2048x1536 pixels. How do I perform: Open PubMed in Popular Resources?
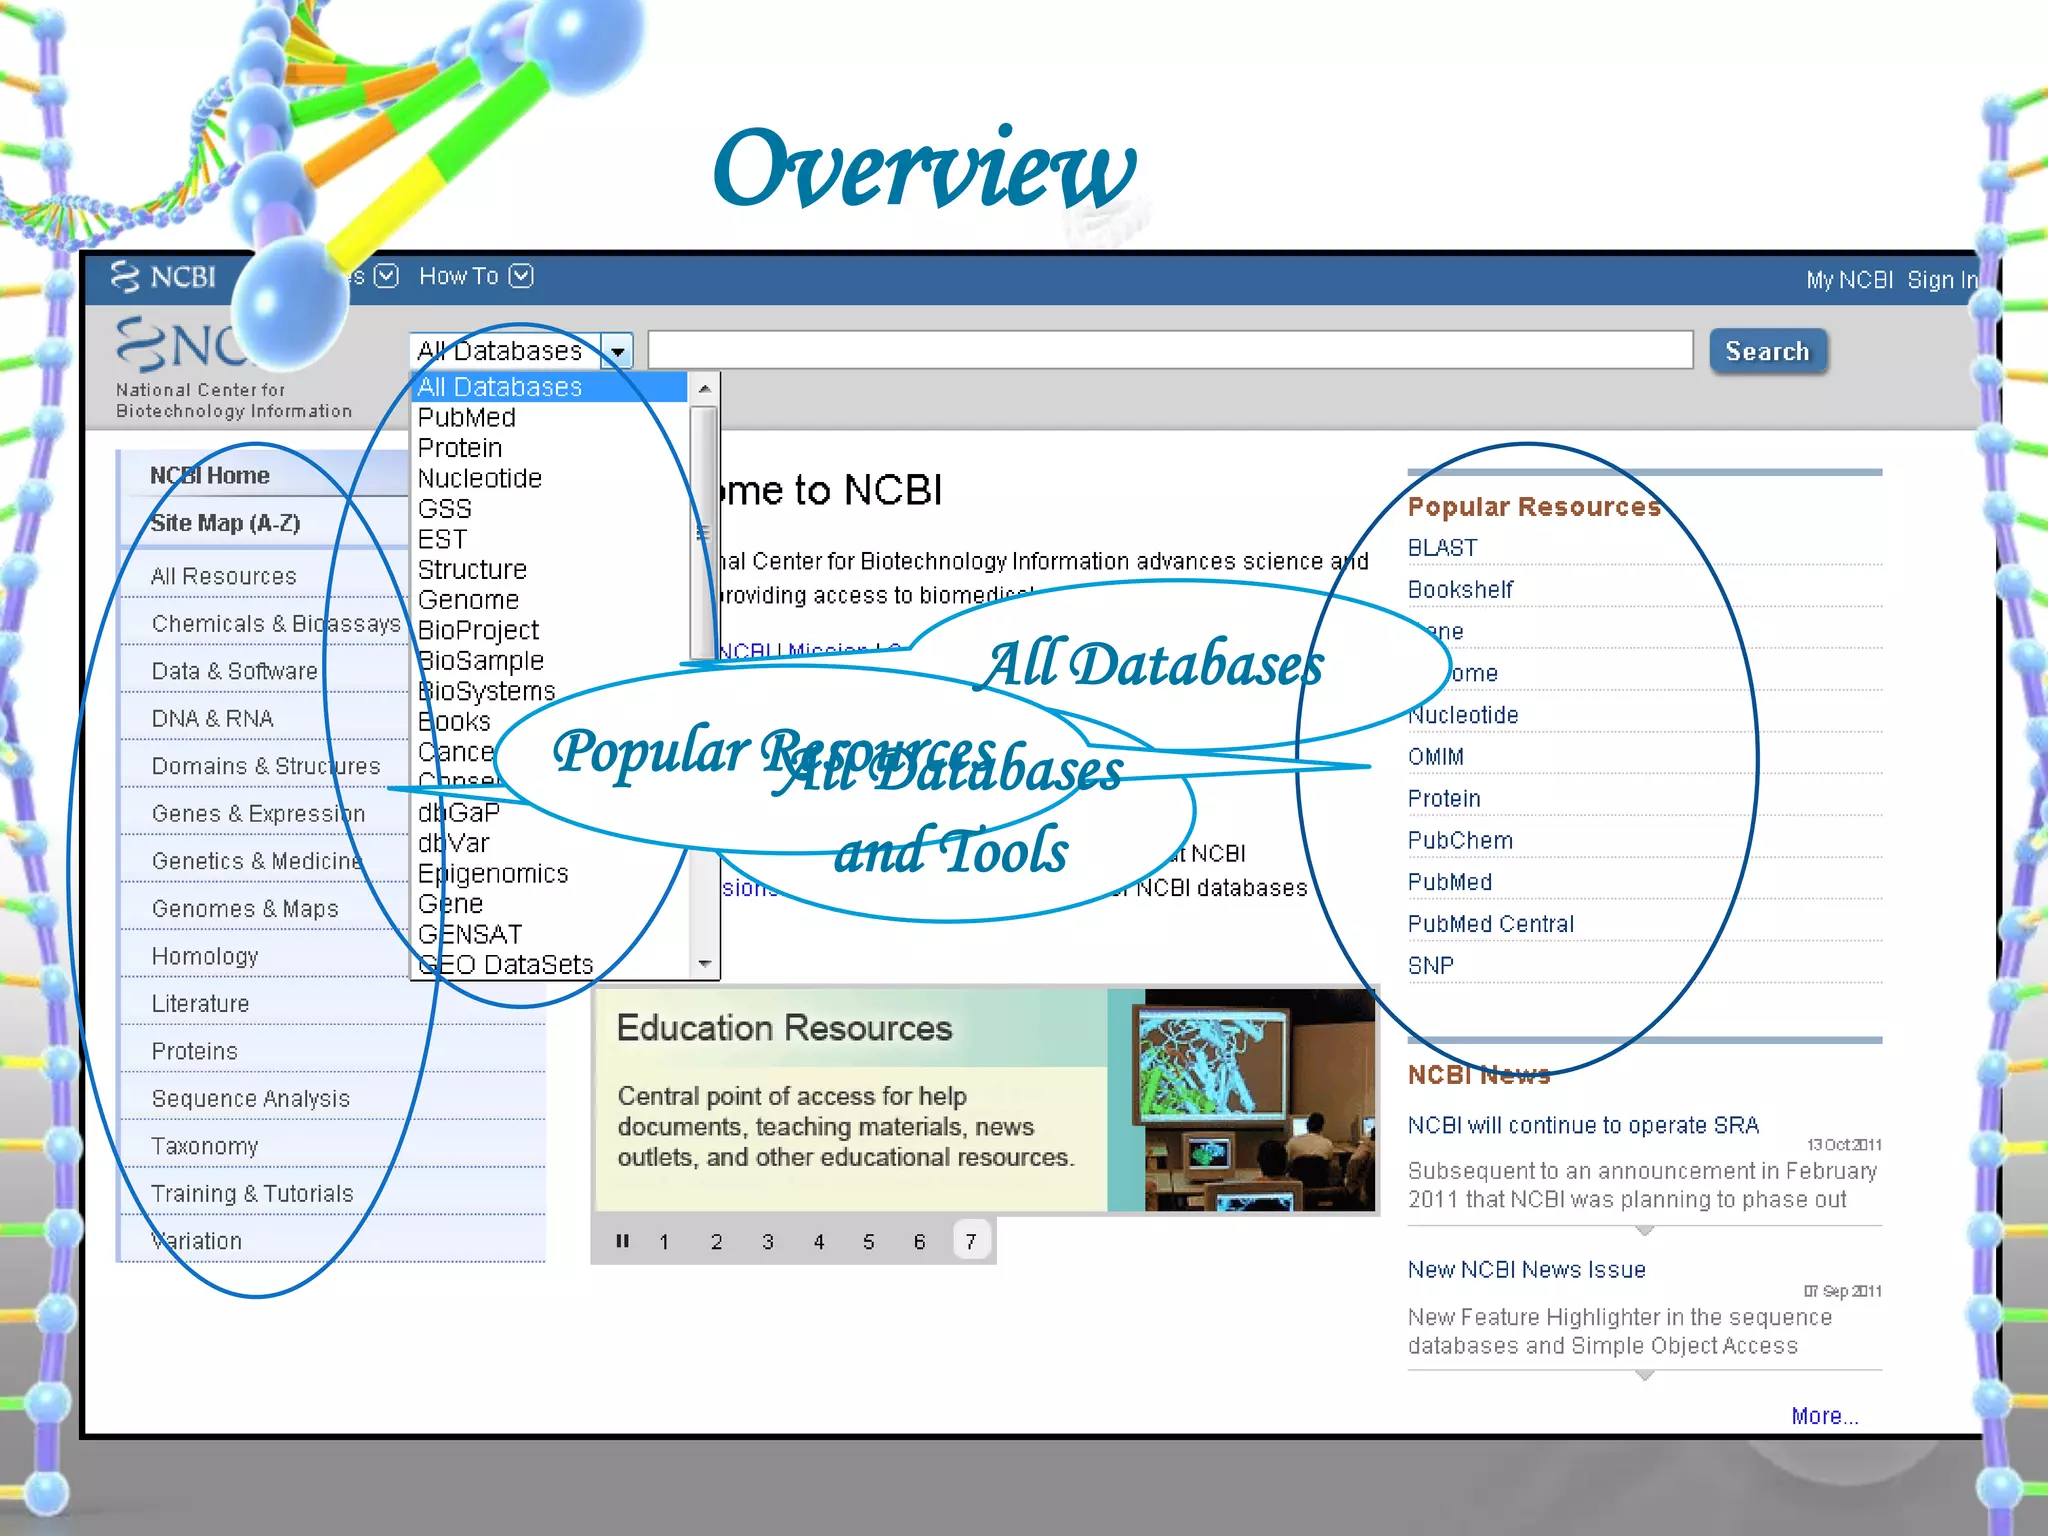(1449, 882)
